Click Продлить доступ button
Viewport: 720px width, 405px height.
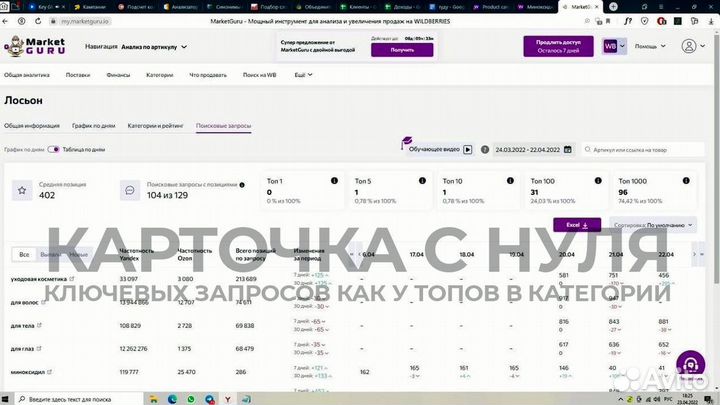coord(558,46)
